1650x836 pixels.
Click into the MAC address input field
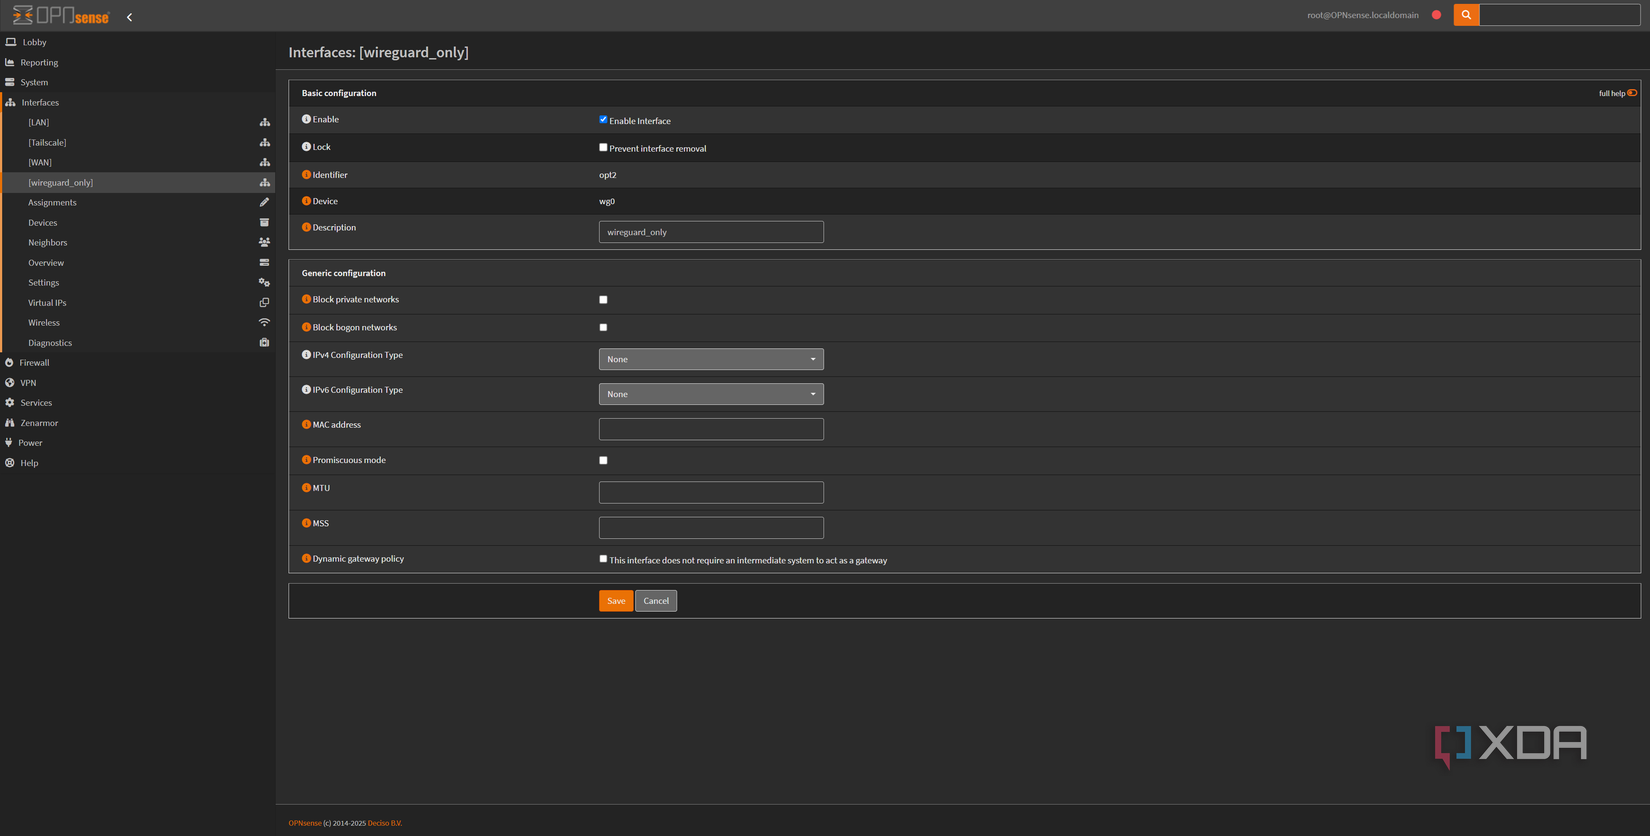point(711,429)
